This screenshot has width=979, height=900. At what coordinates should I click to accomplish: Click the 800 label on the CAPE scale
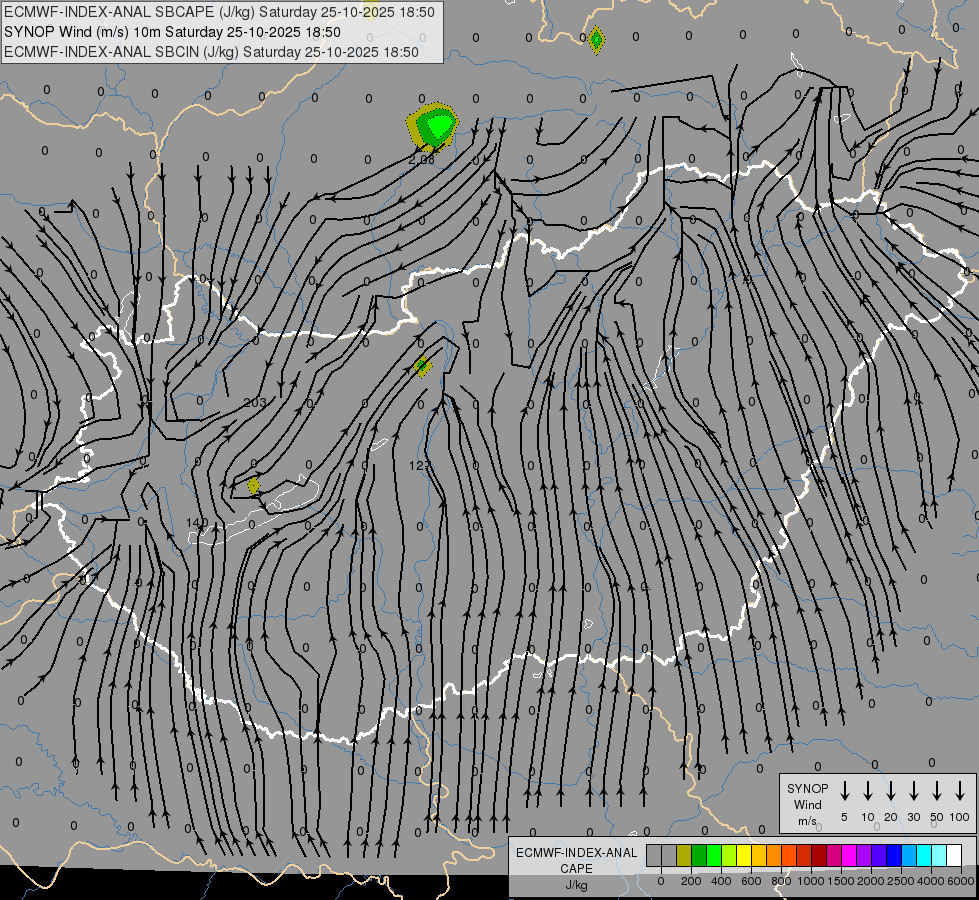click(x=781, y=881)
